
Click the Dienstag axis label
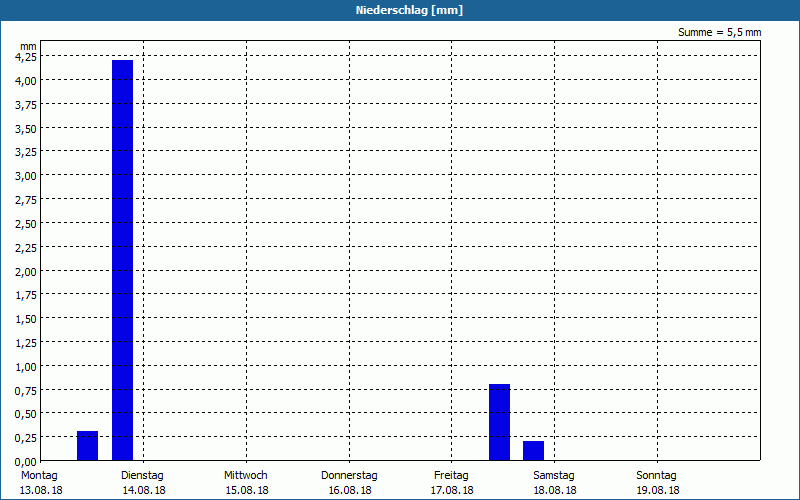(142, 475)
